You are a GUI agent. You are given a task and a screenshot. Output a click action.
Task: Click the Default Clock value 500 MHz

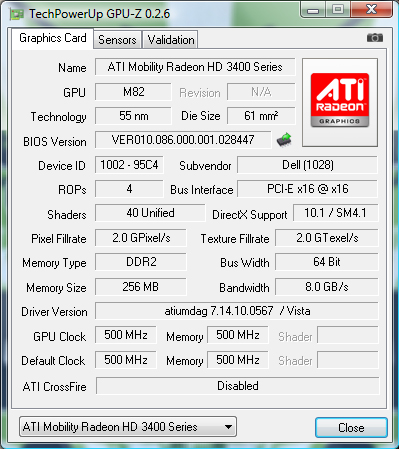(126, 360)
